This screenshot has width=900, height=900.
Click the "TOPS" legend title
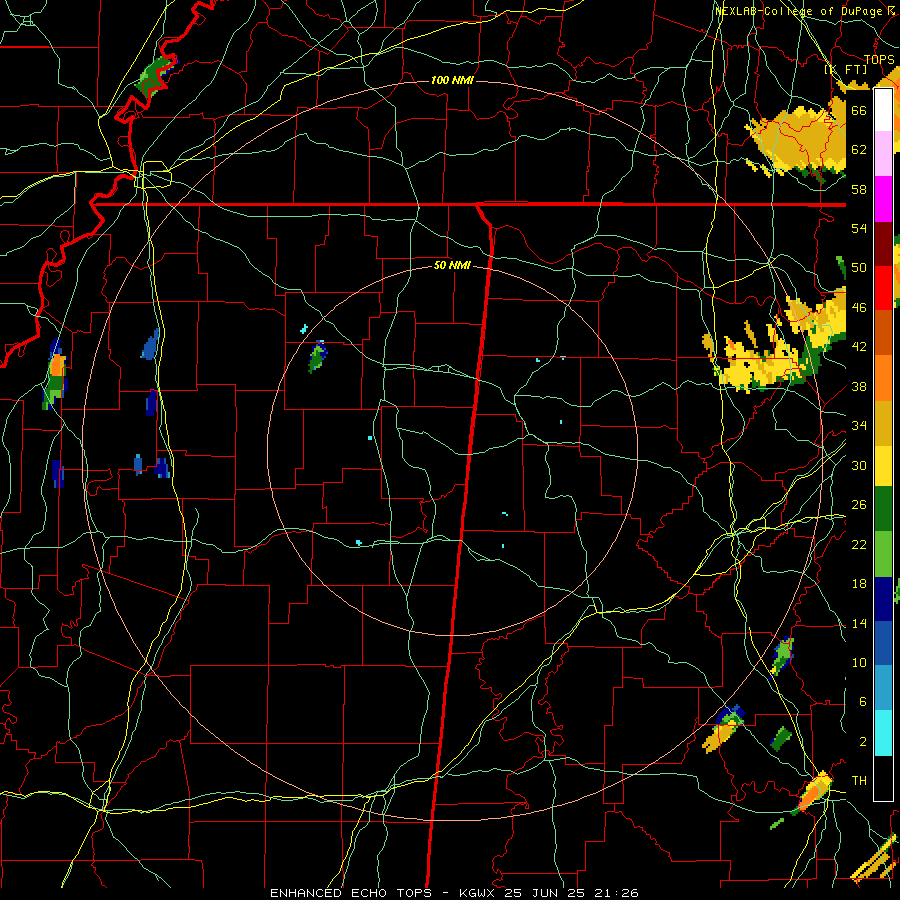[x=879, y=59]
